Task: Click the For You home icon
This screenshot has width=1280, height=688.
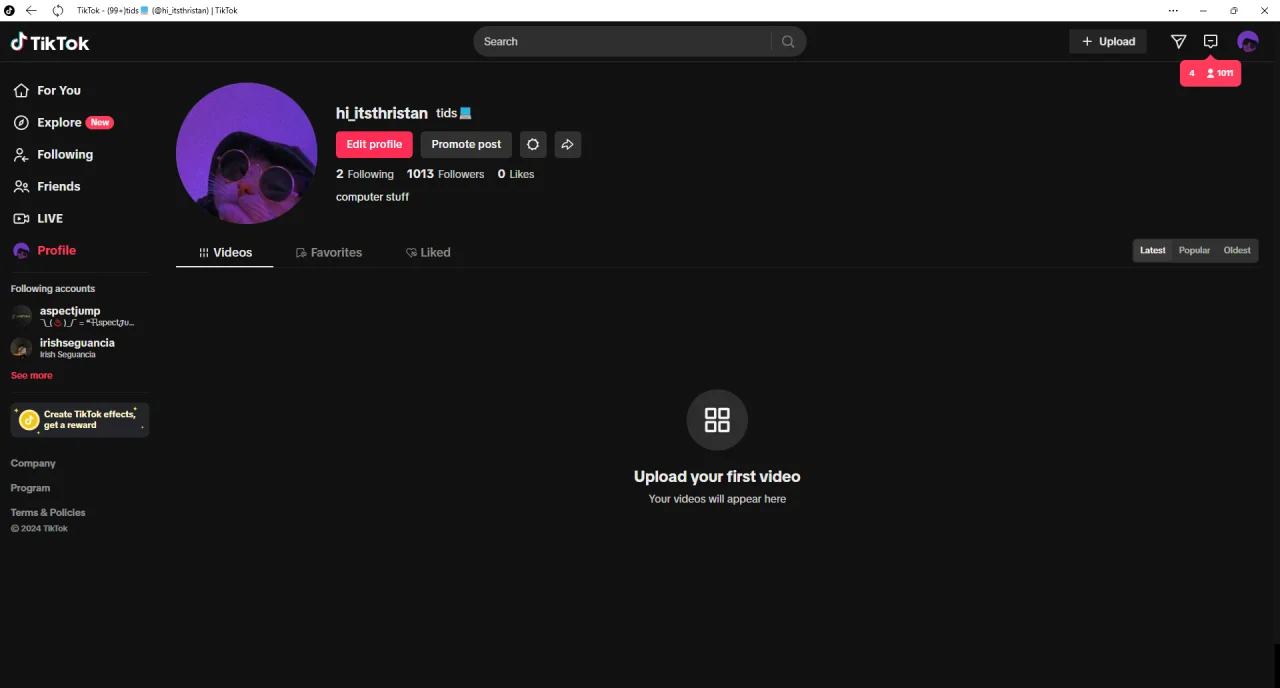Action: tap(21, 90)
